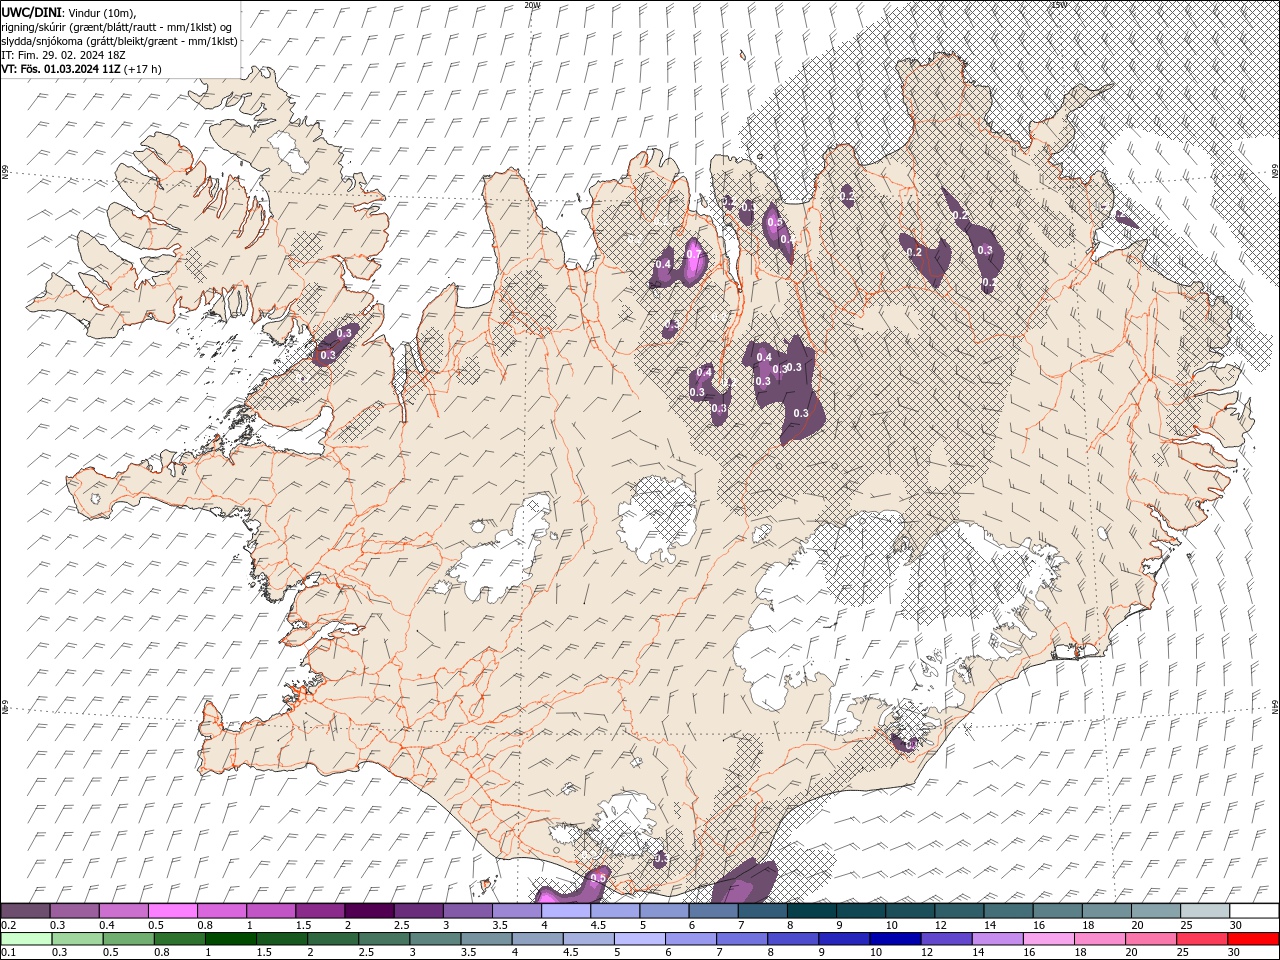The width and height of the screenshot is (1280, 960).
Task: Pick the pink swatch starting at 20 in rain legend
Action: 1150,938
